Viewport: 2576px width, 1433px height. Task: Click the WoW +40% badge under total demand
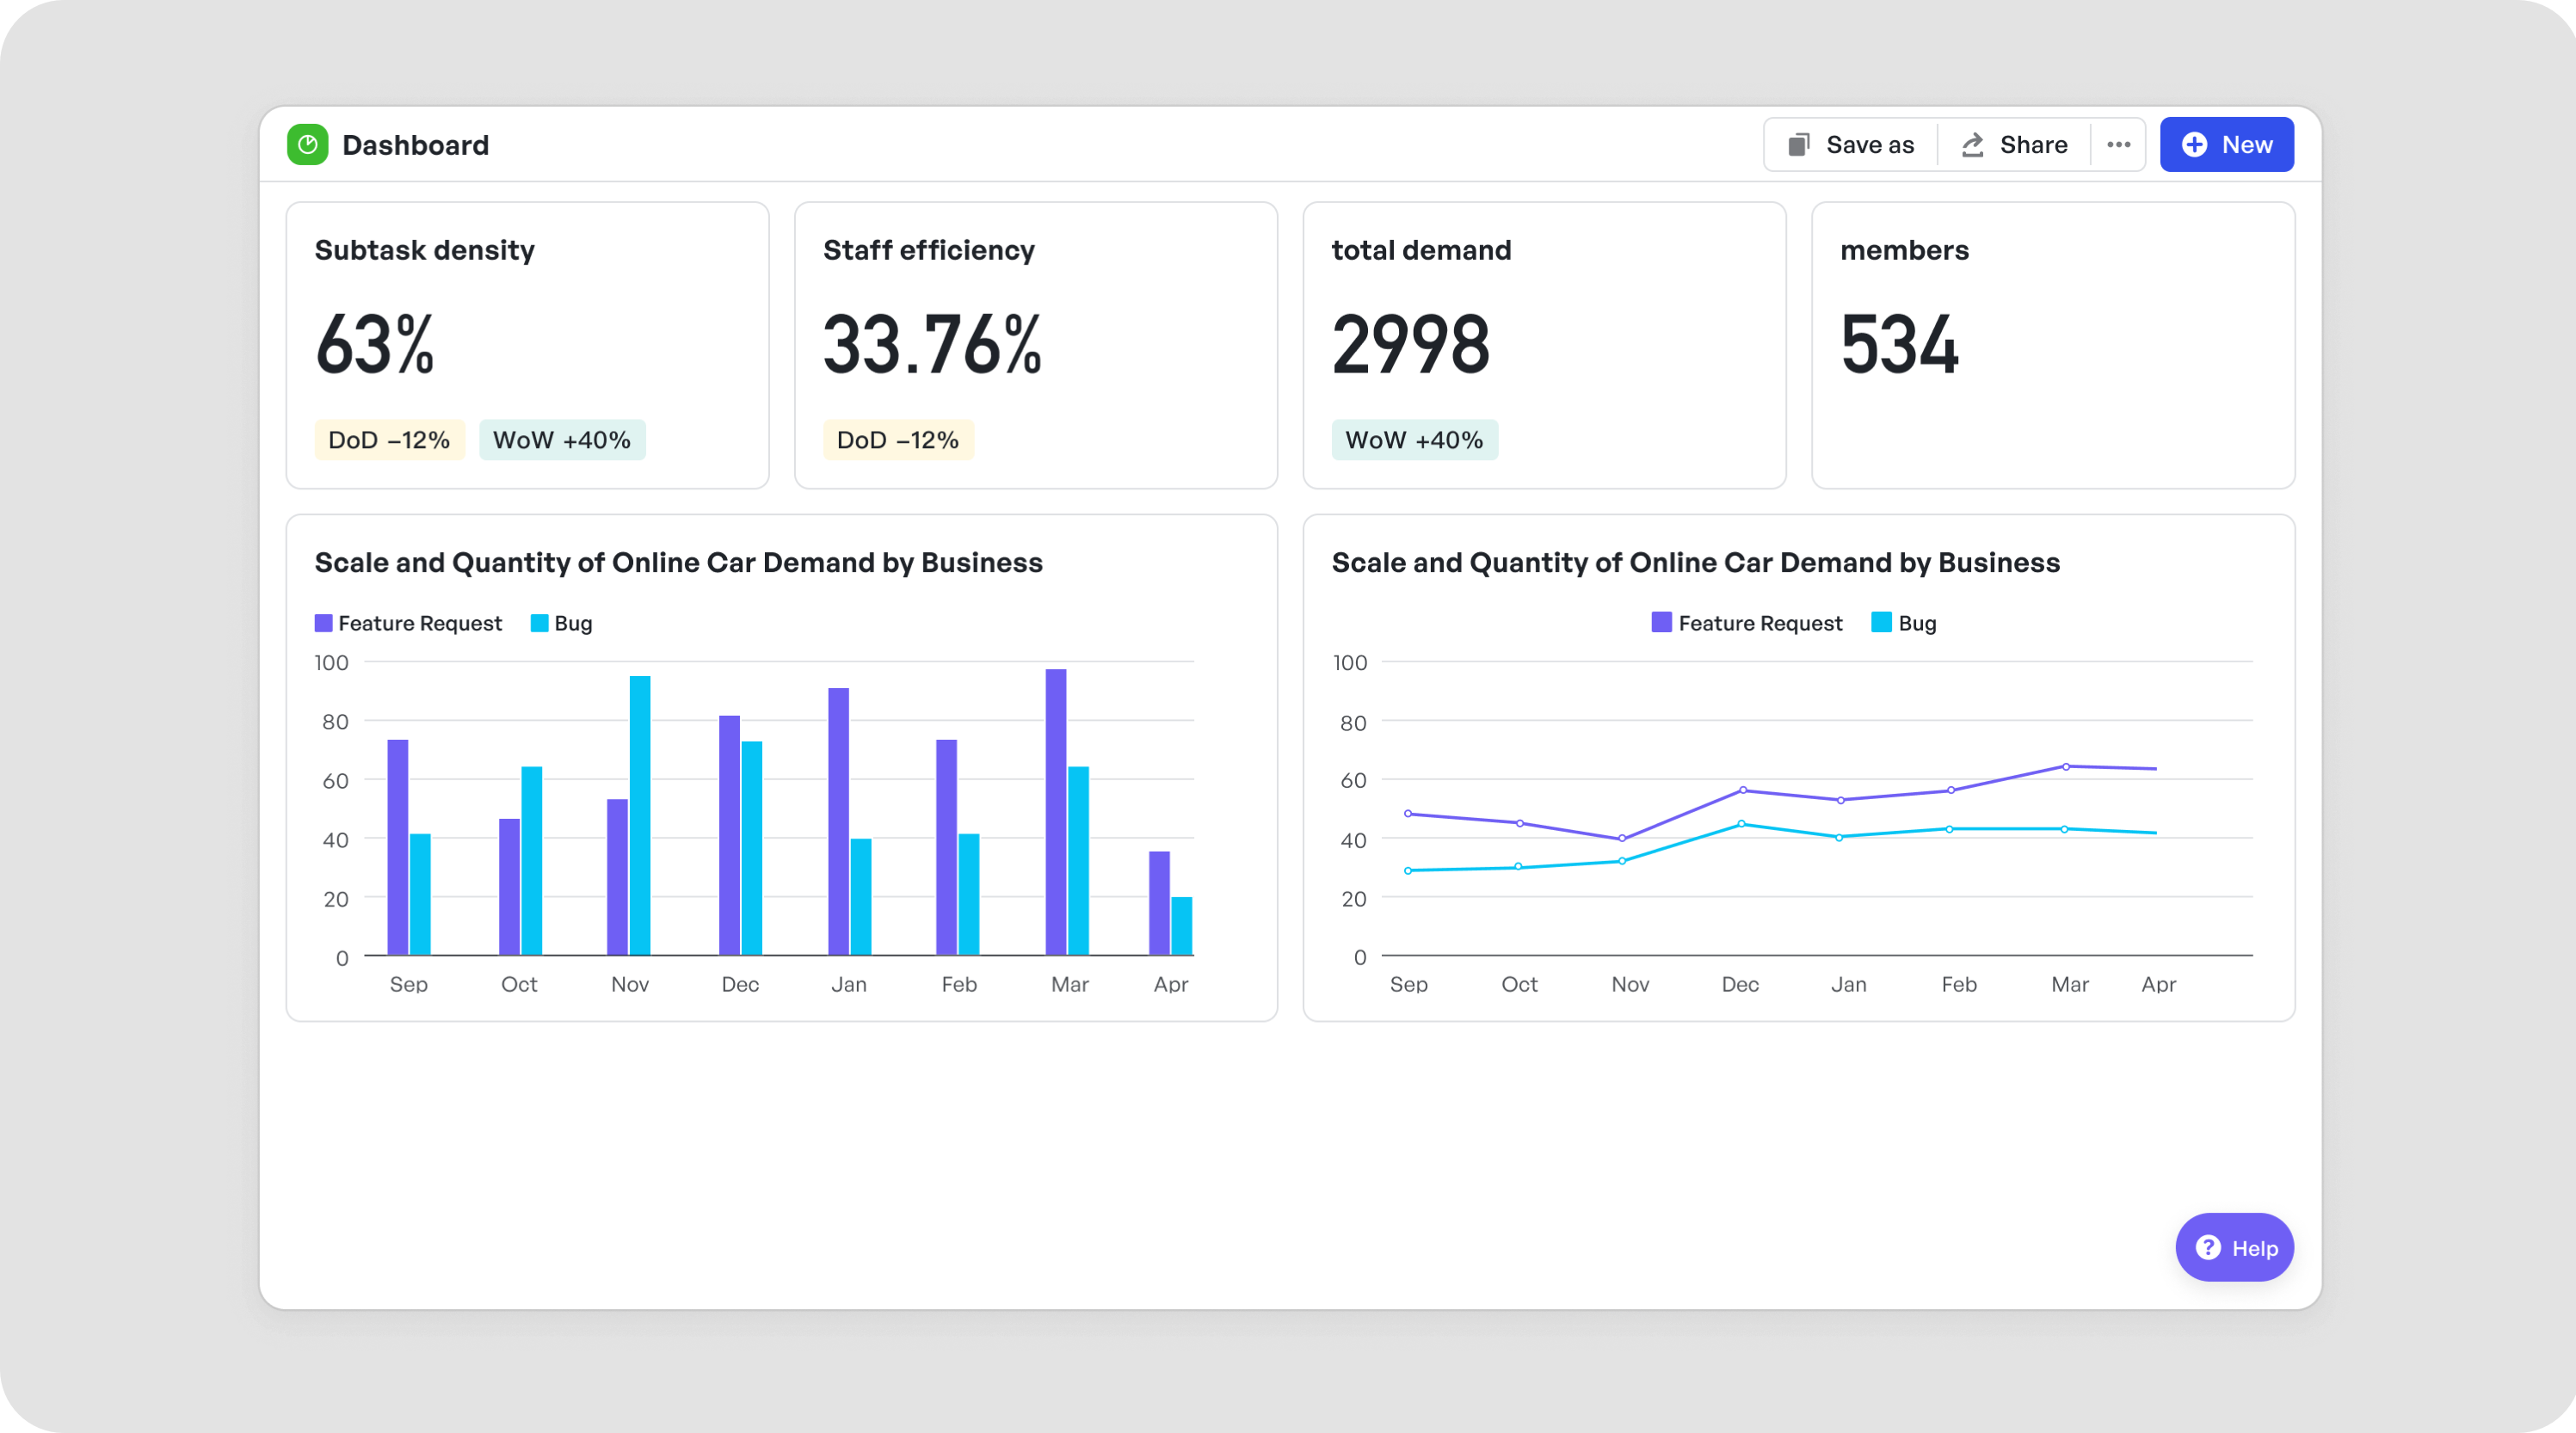(1414, 440)
